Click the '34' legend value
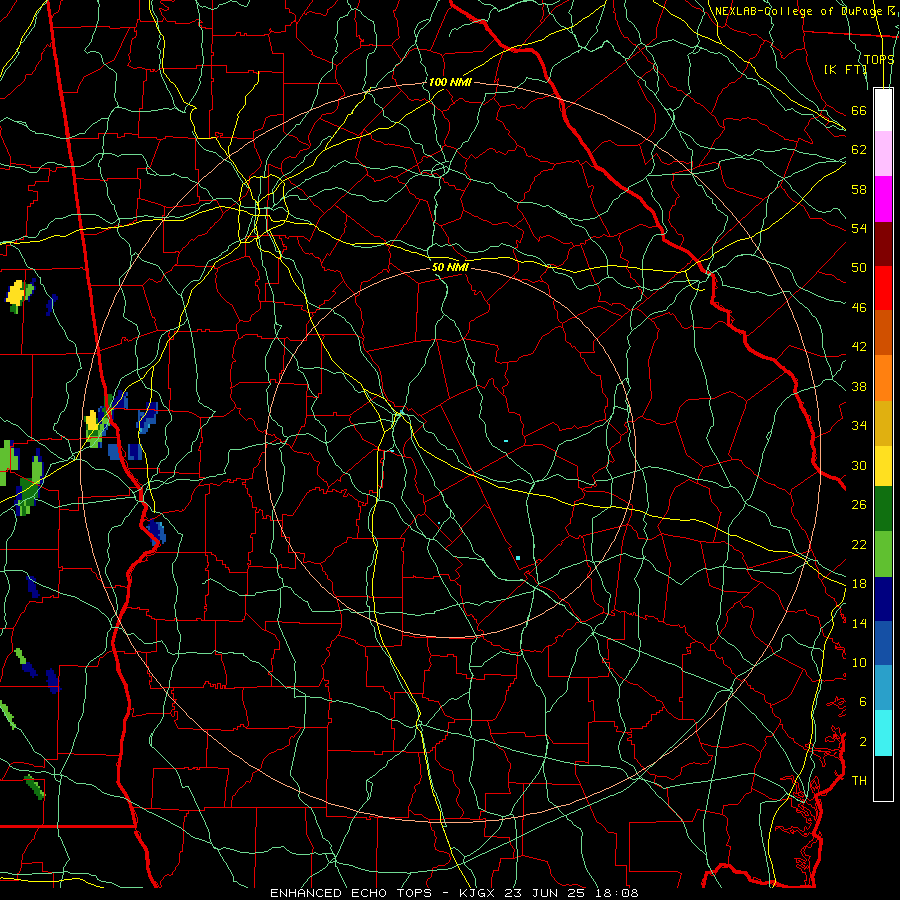The image size is (900, 900). pos(859,425)
